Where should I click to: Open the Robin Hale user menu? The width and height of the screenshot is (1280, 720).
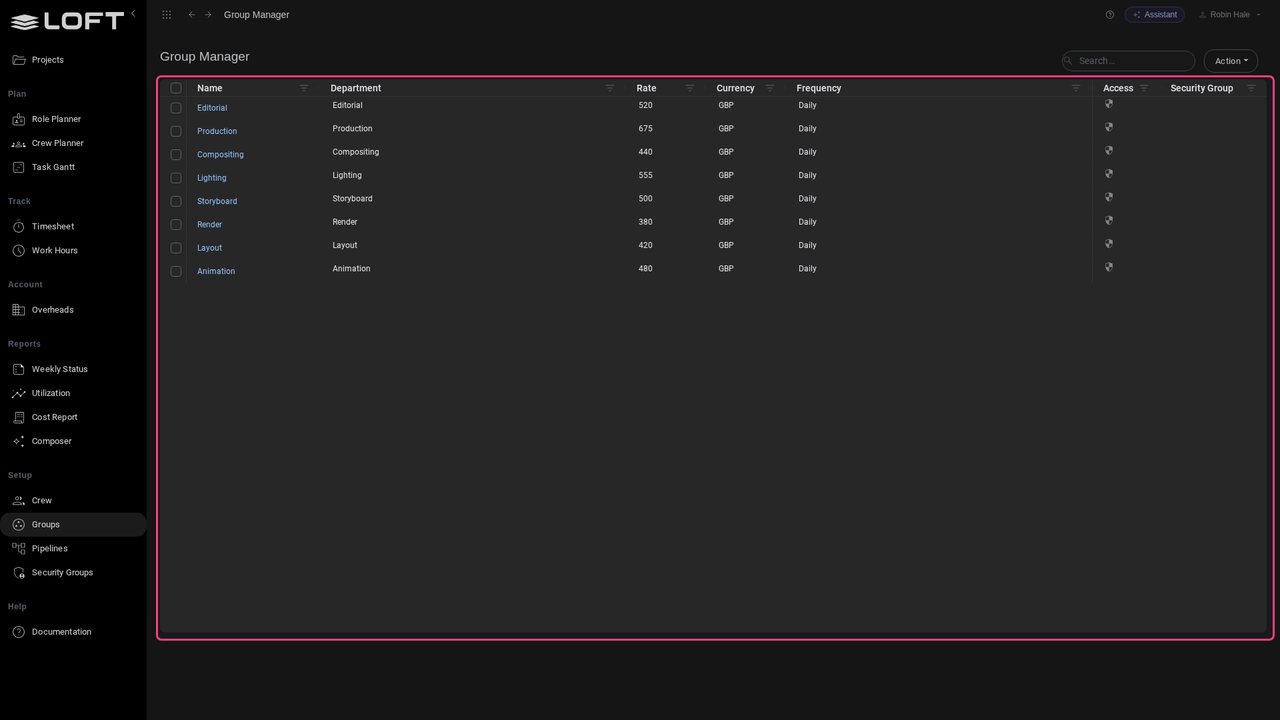(1230, 15)
